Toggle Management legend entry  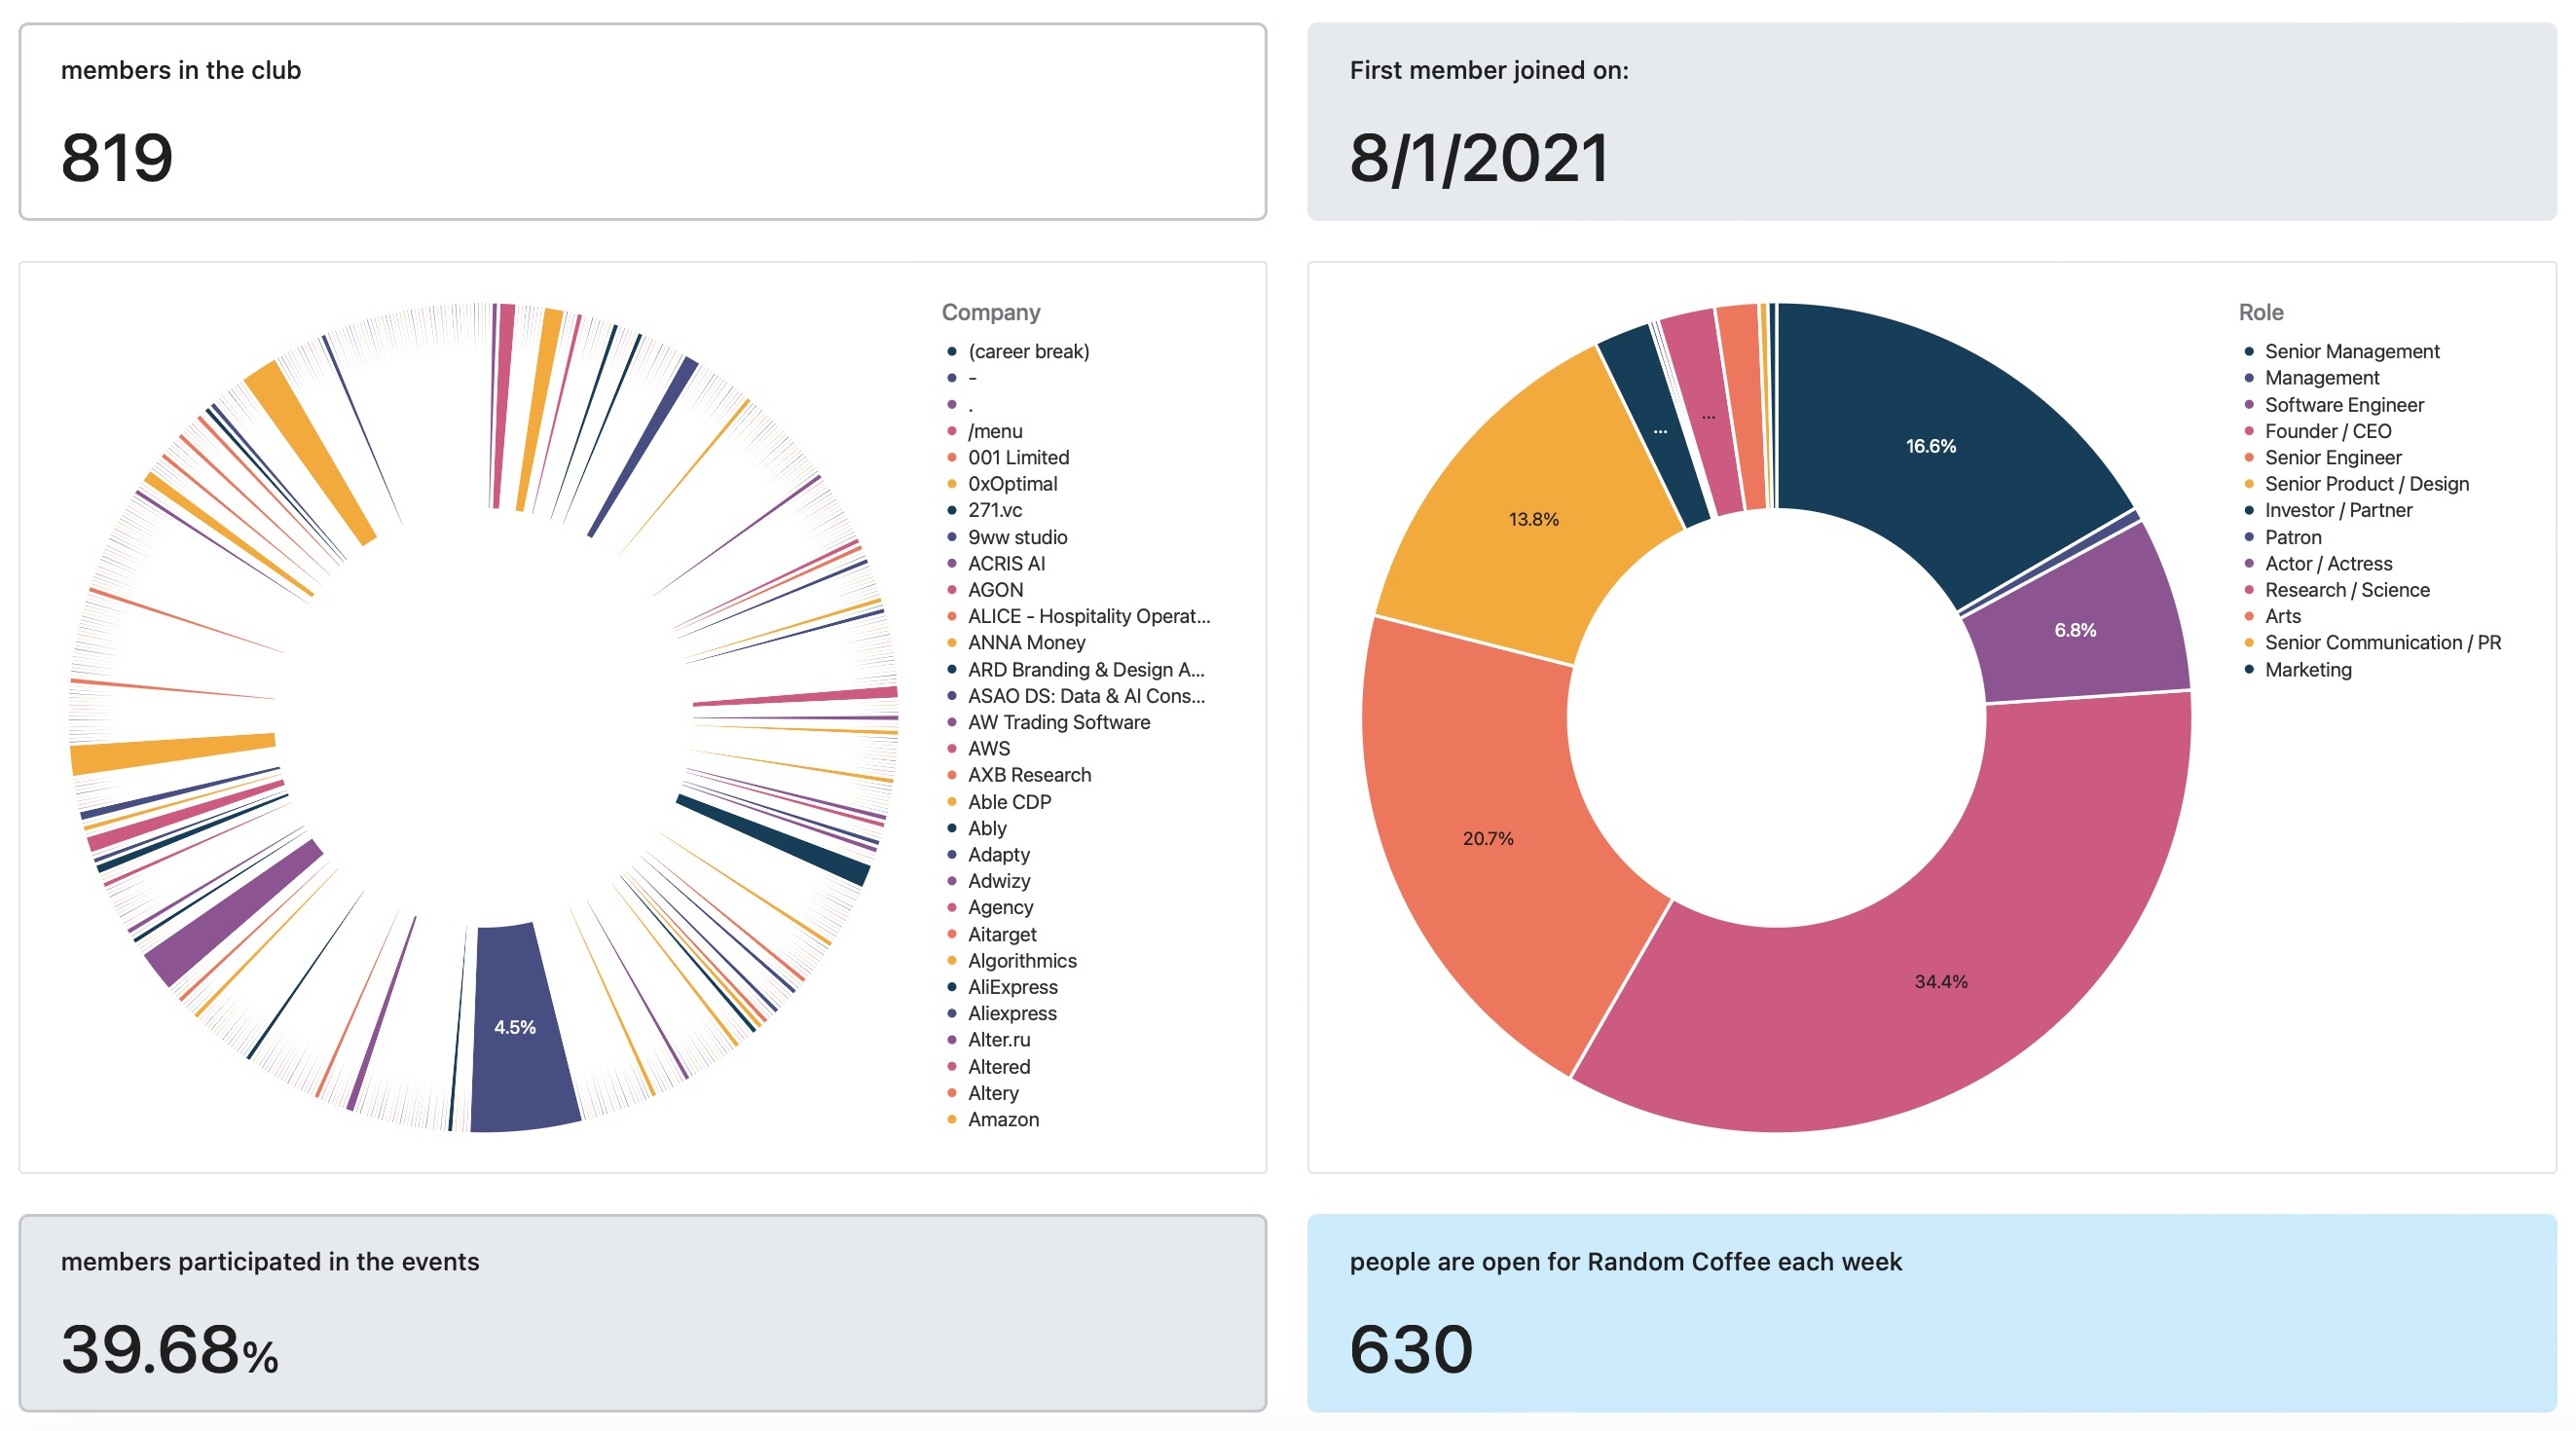2311,377
